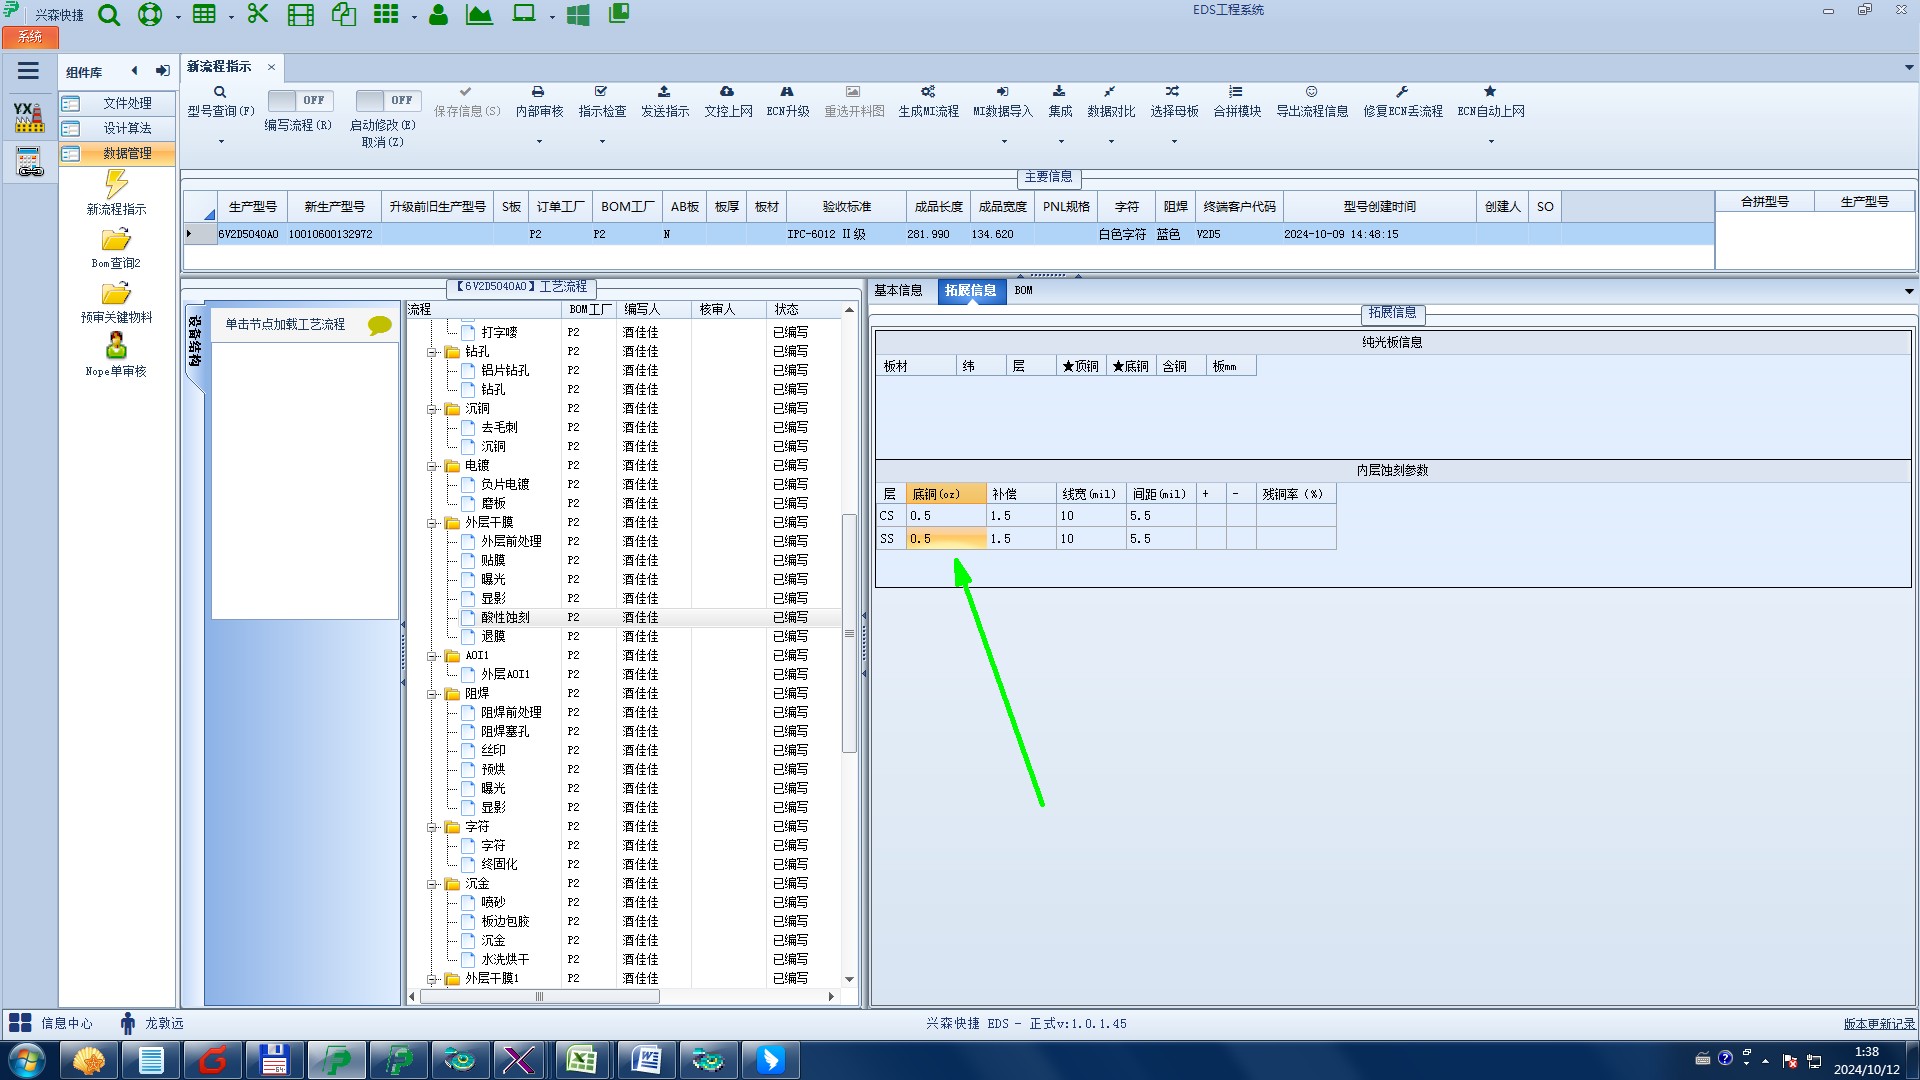The height and width of the screenshot is (1080, 1920).
Task: Click the 数据对比 toolbar icon
Action: click(1110, 92)
